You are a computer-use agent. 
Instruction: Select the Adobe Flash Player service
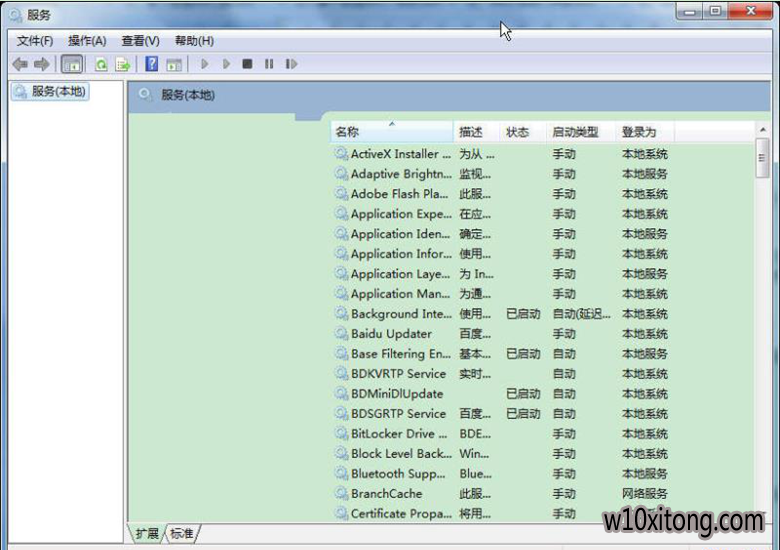501,194
